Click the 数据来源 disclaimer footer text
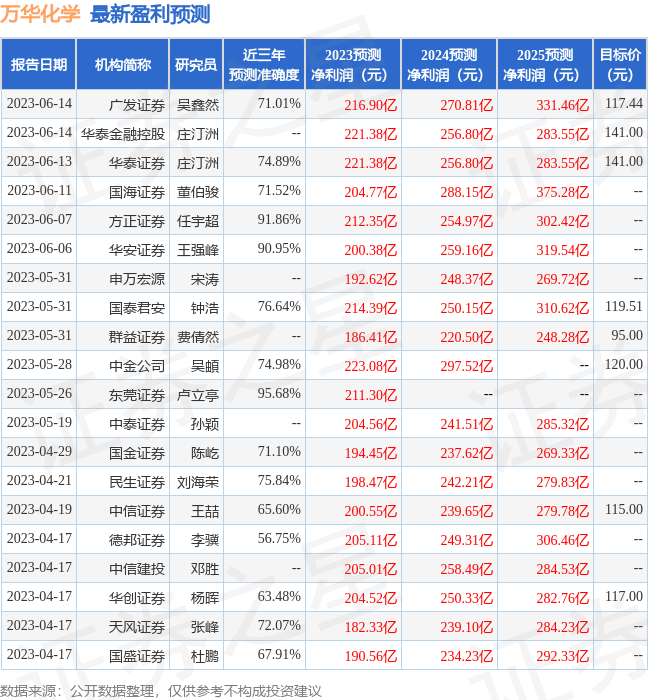The width and height of the screenshot is (648, 700). pyautogui.click(x=161, y=691)
